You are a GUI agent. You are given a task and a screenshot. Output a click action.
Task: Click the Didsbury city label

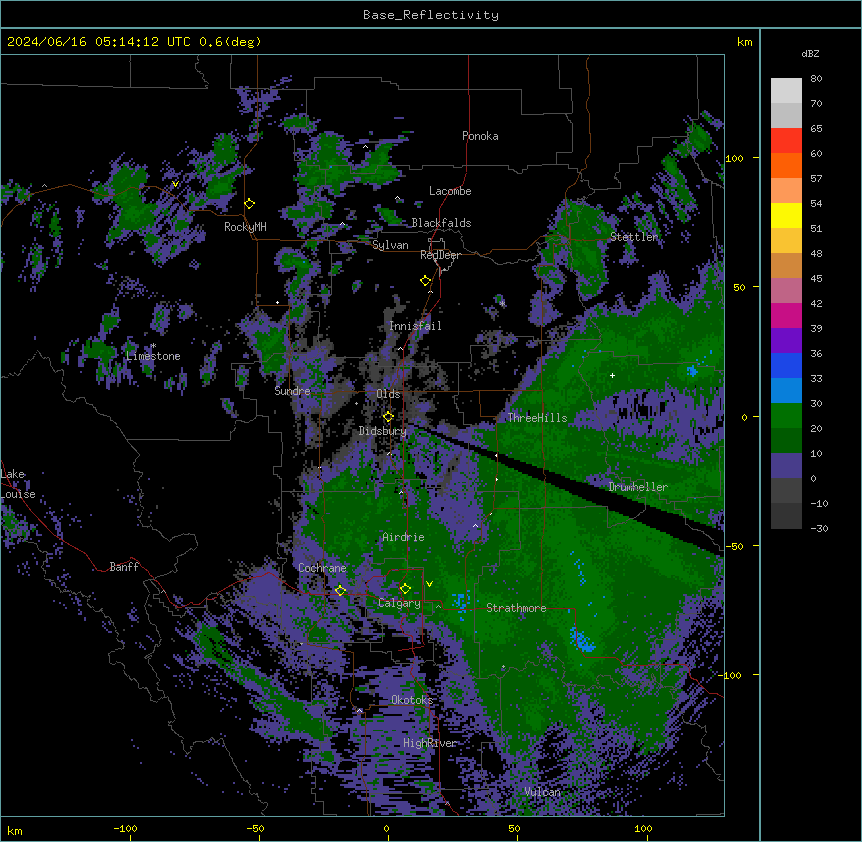tap(383, 431)
